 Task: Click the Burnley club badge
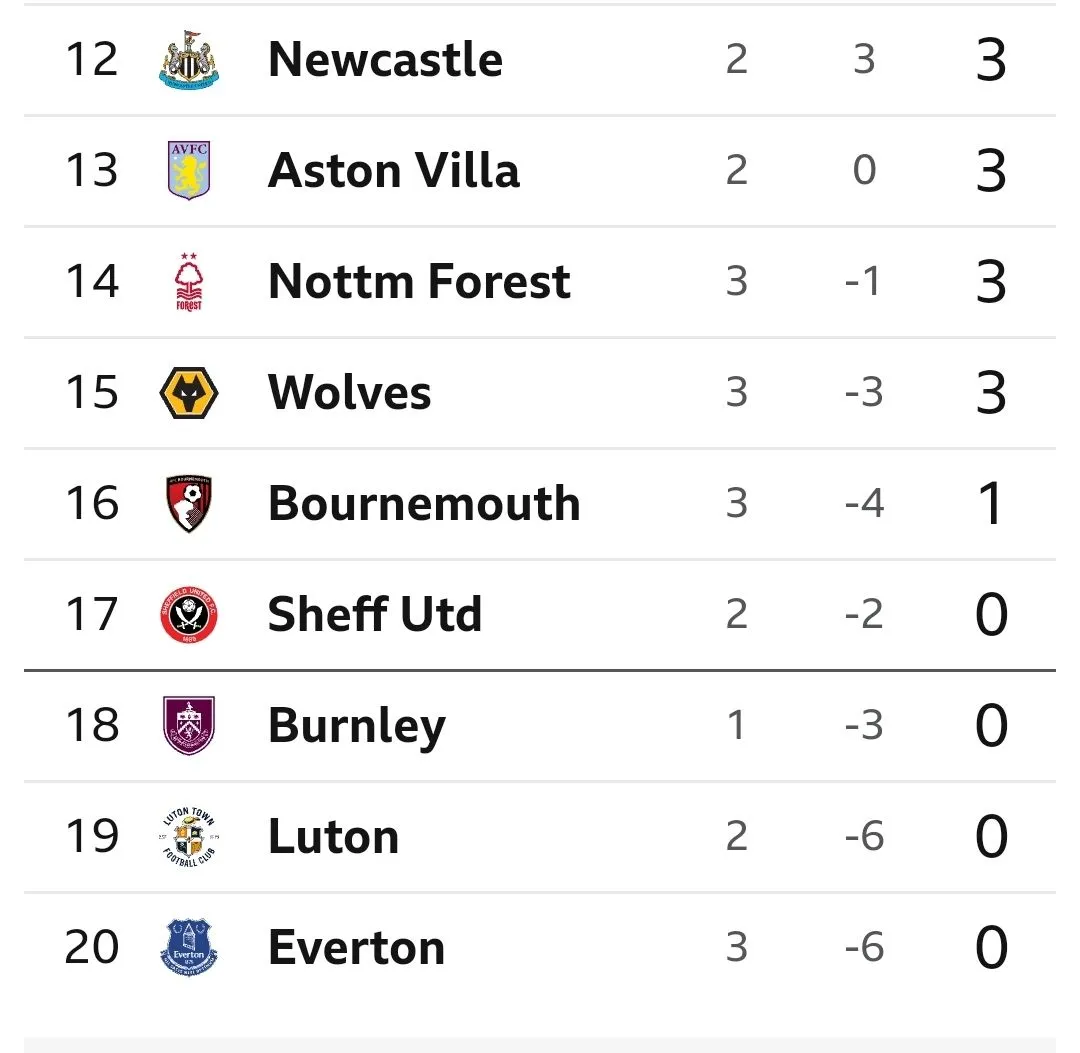(x=188, y=726)
